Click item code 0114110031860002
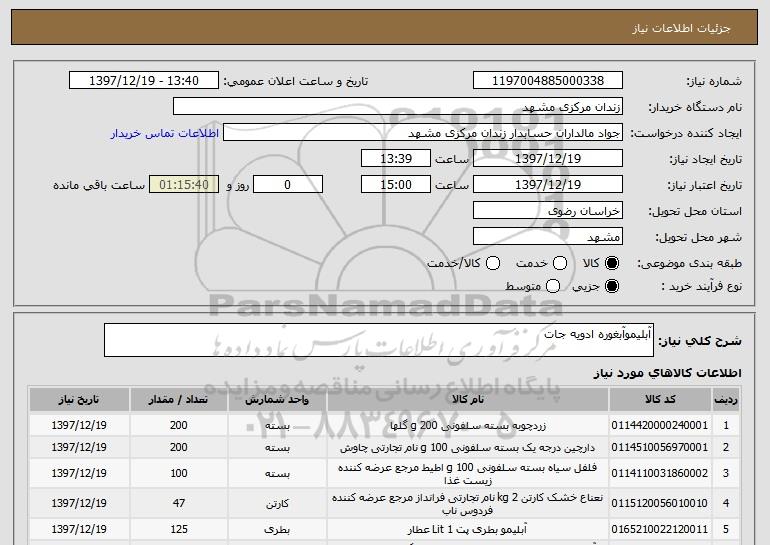This screenshot has height=545, width=770. (x=660, y=473)
